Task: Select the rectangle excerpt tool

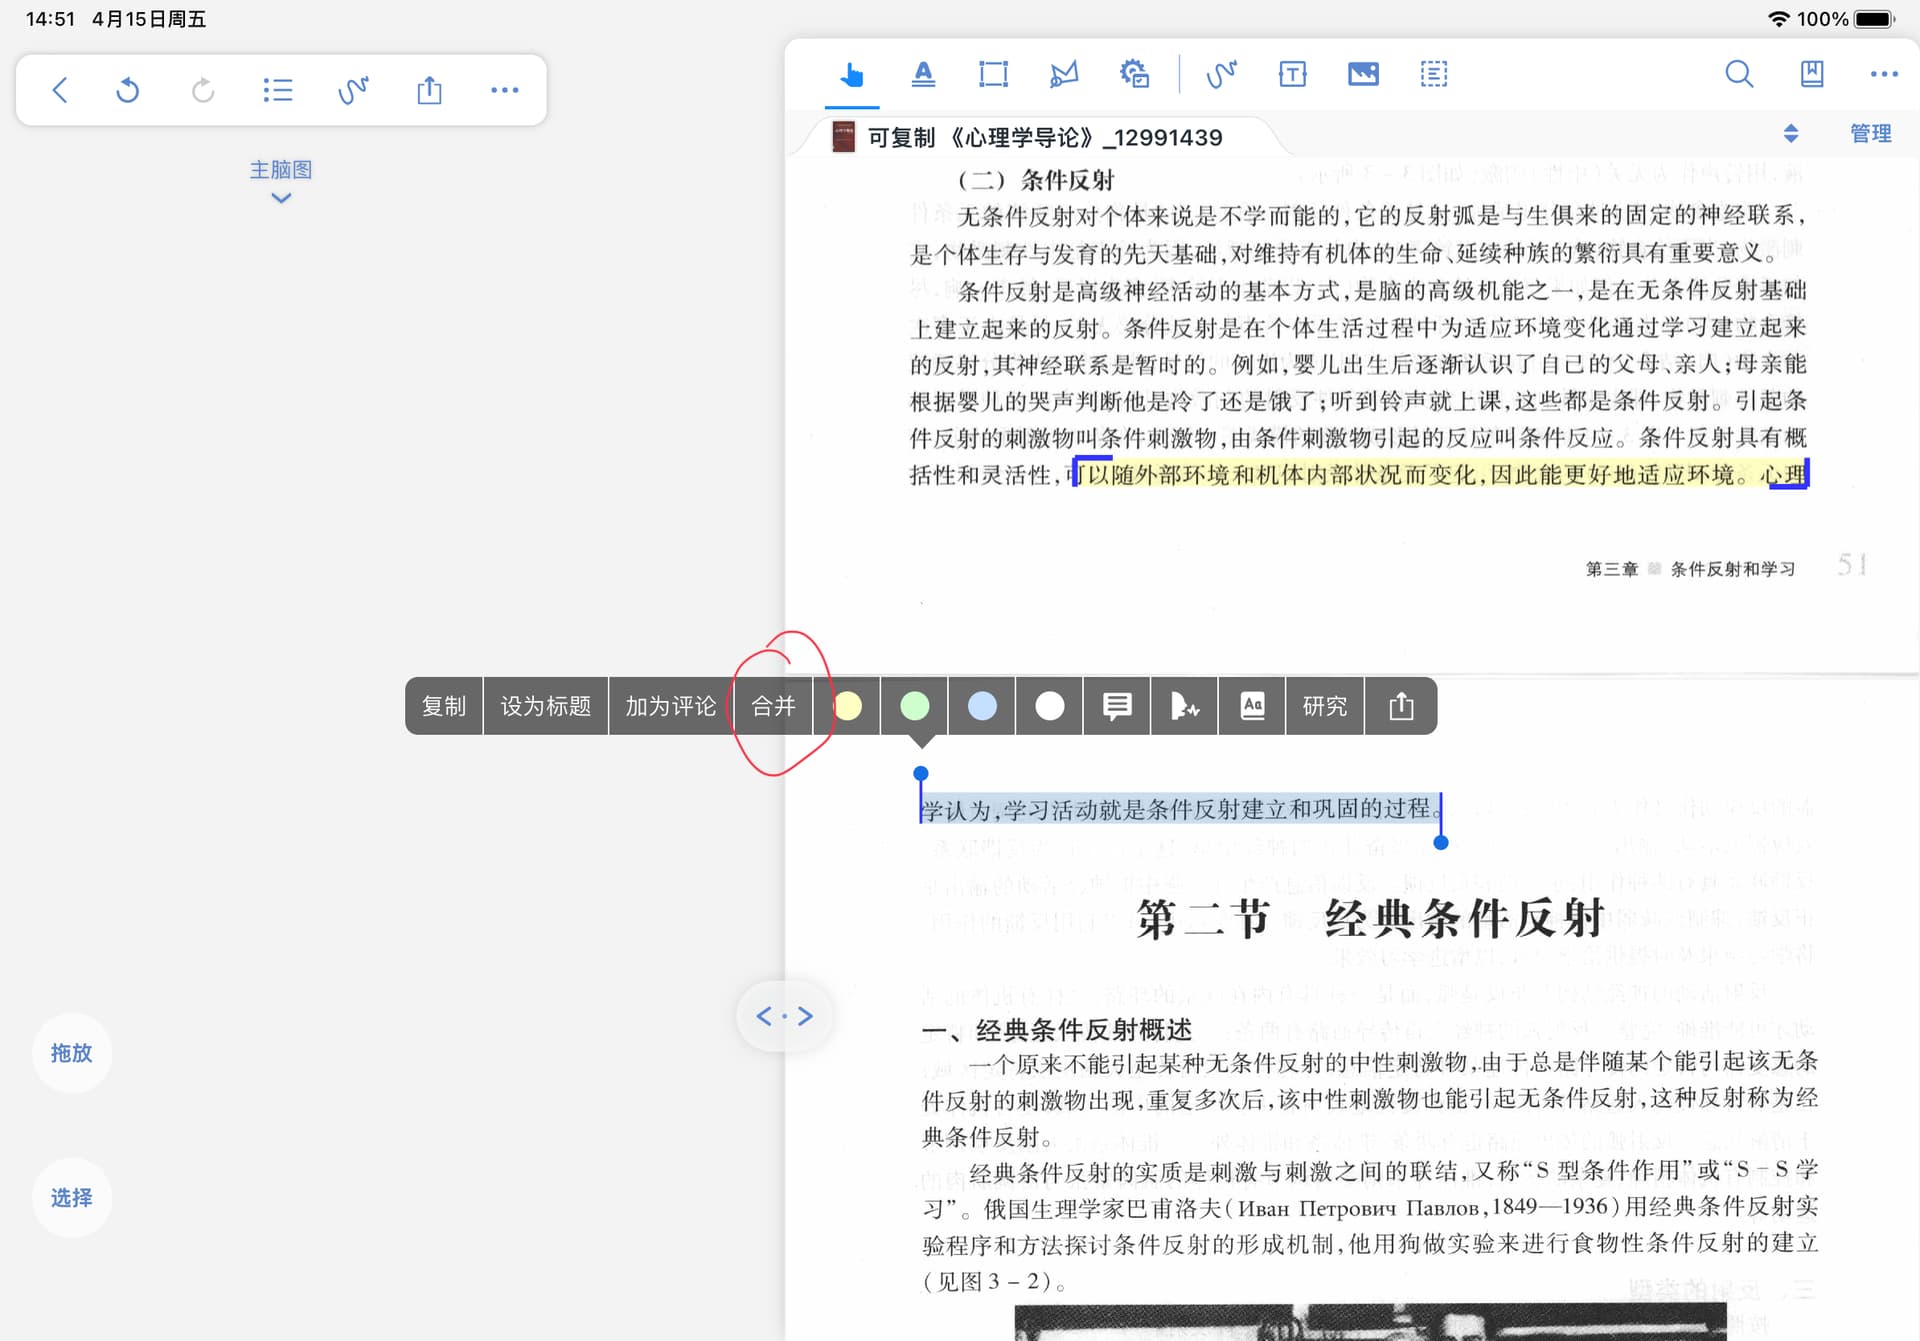Action: point(993,75)
